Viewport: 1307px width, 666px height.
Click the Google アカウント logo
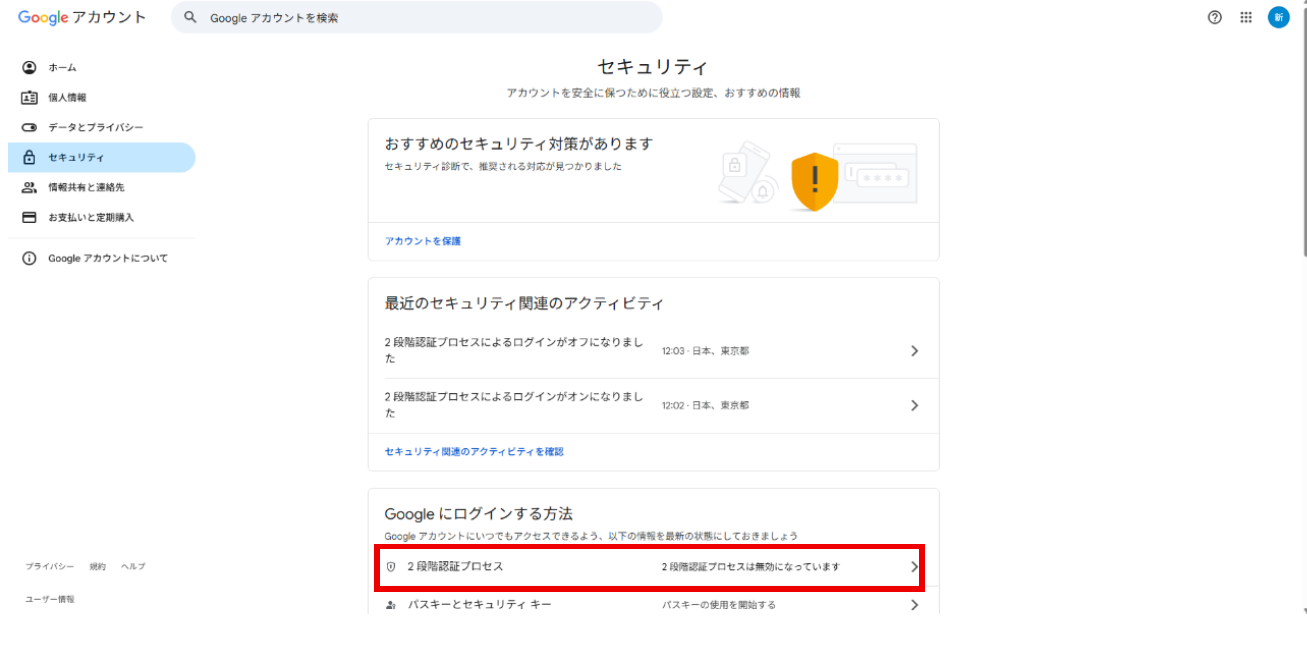coord(82,17)
